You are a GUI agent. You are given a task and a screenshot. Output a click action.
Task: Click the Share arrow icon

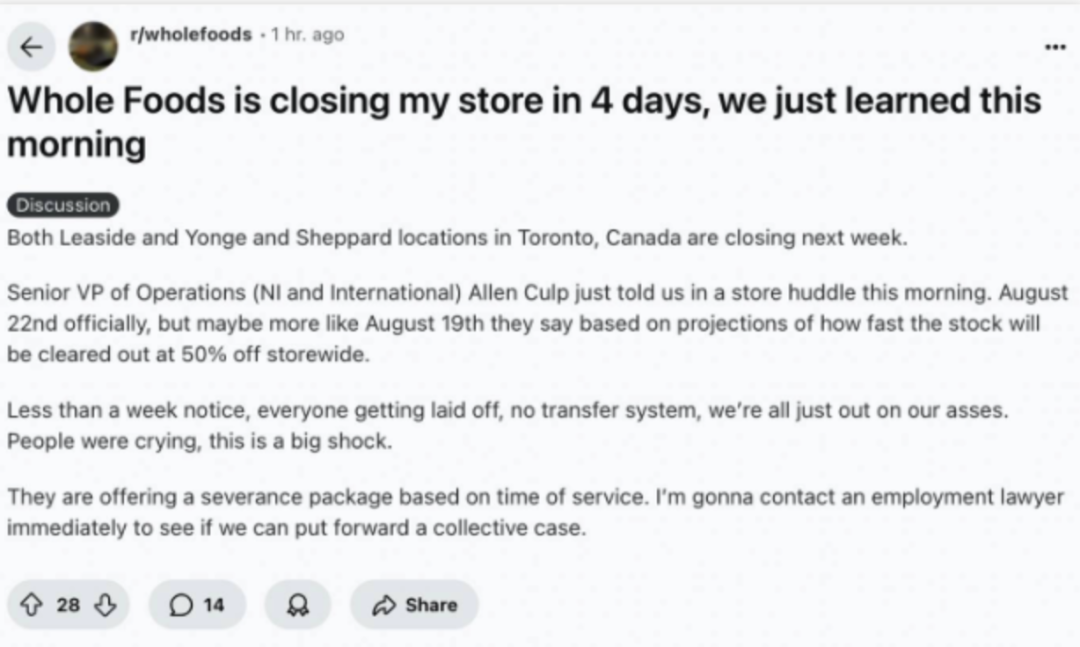384,605
